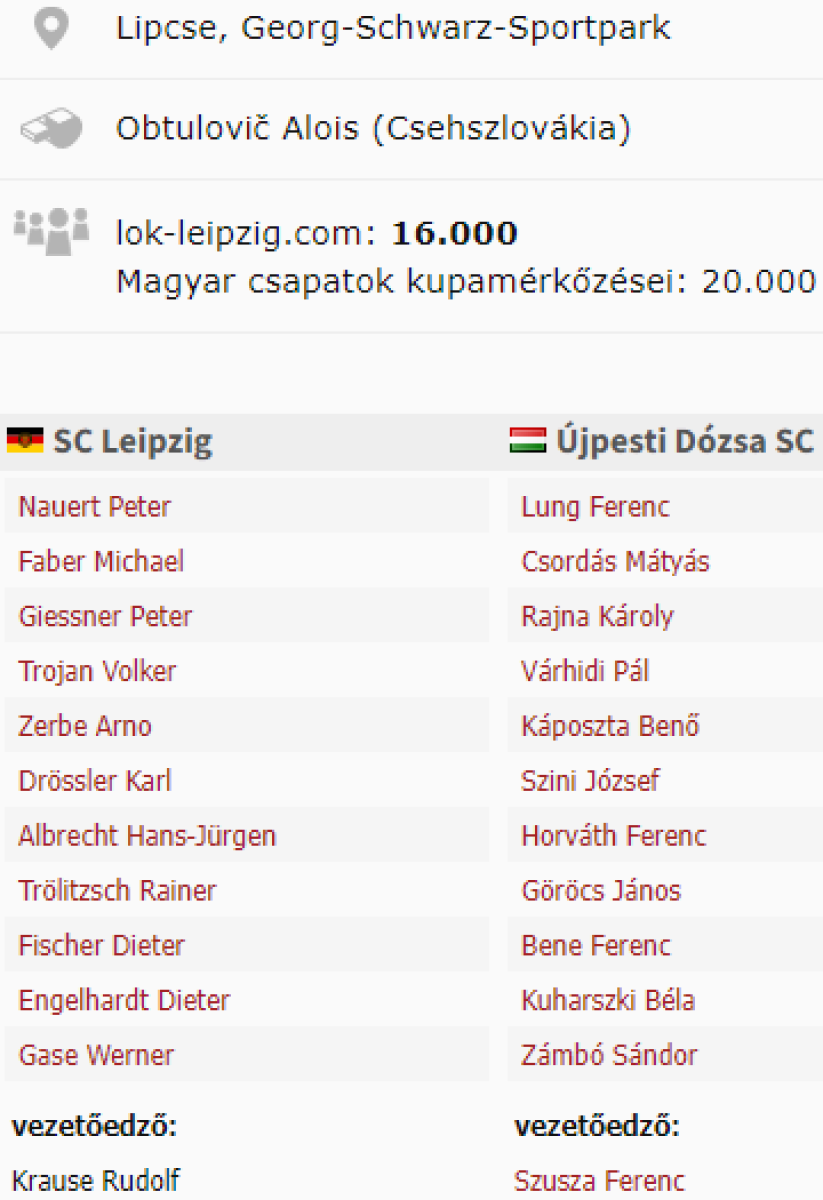823x1200 pixels.
Task: Click the location pin icon
Action: (x=51, y=29)
